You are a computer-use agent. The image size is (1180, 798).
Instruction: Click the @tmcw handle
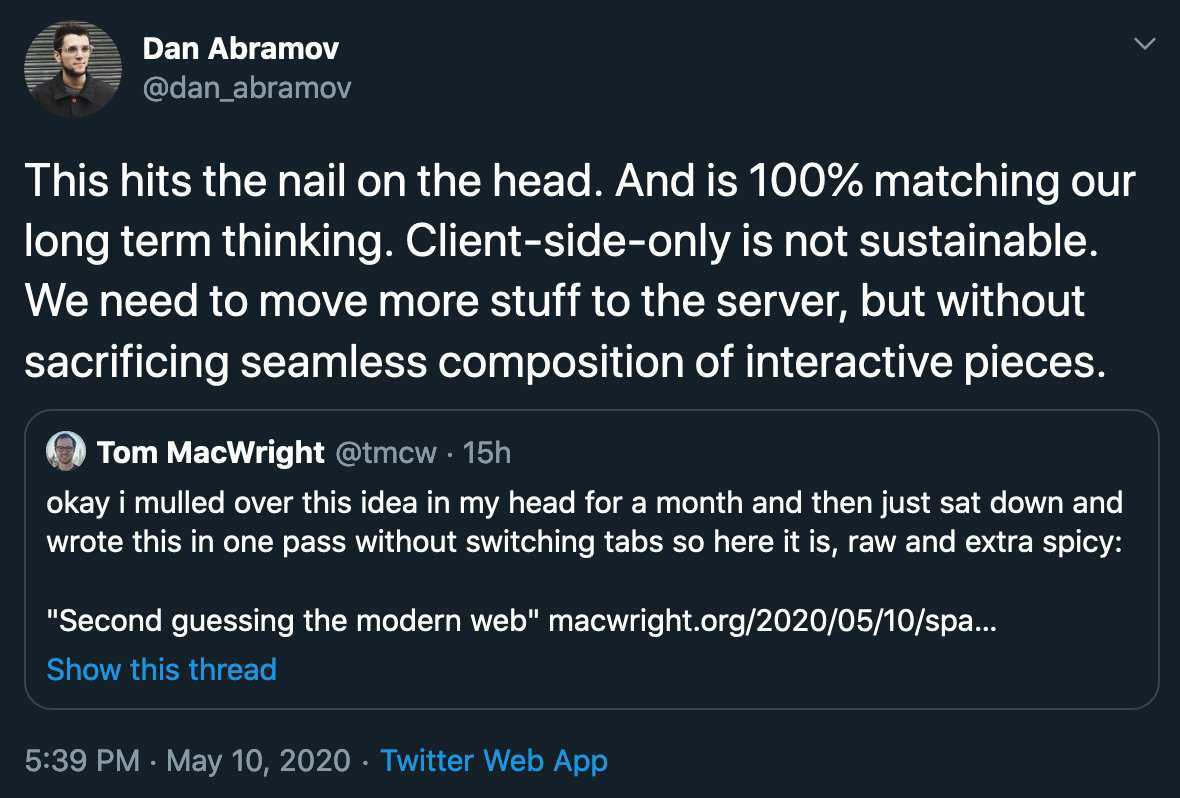click(385, 453)
